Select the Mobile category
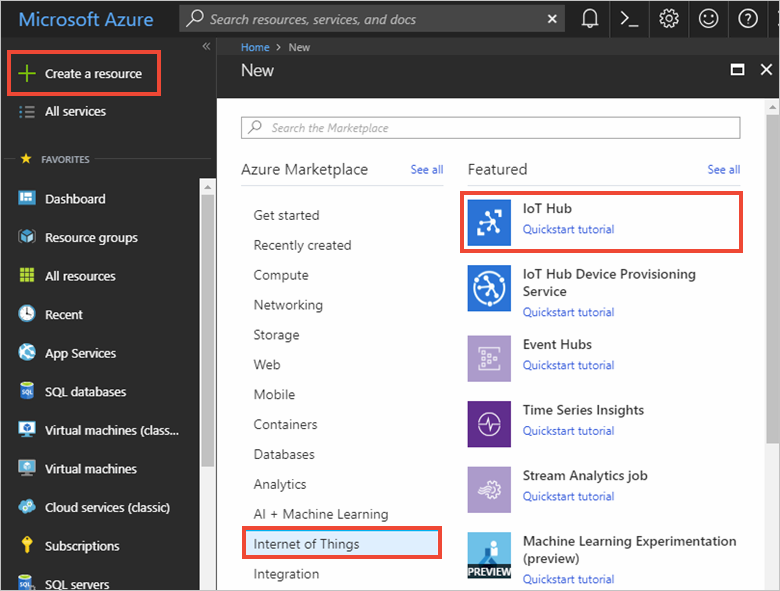Viewport: 780px width, 591px height. pos(274,394)
